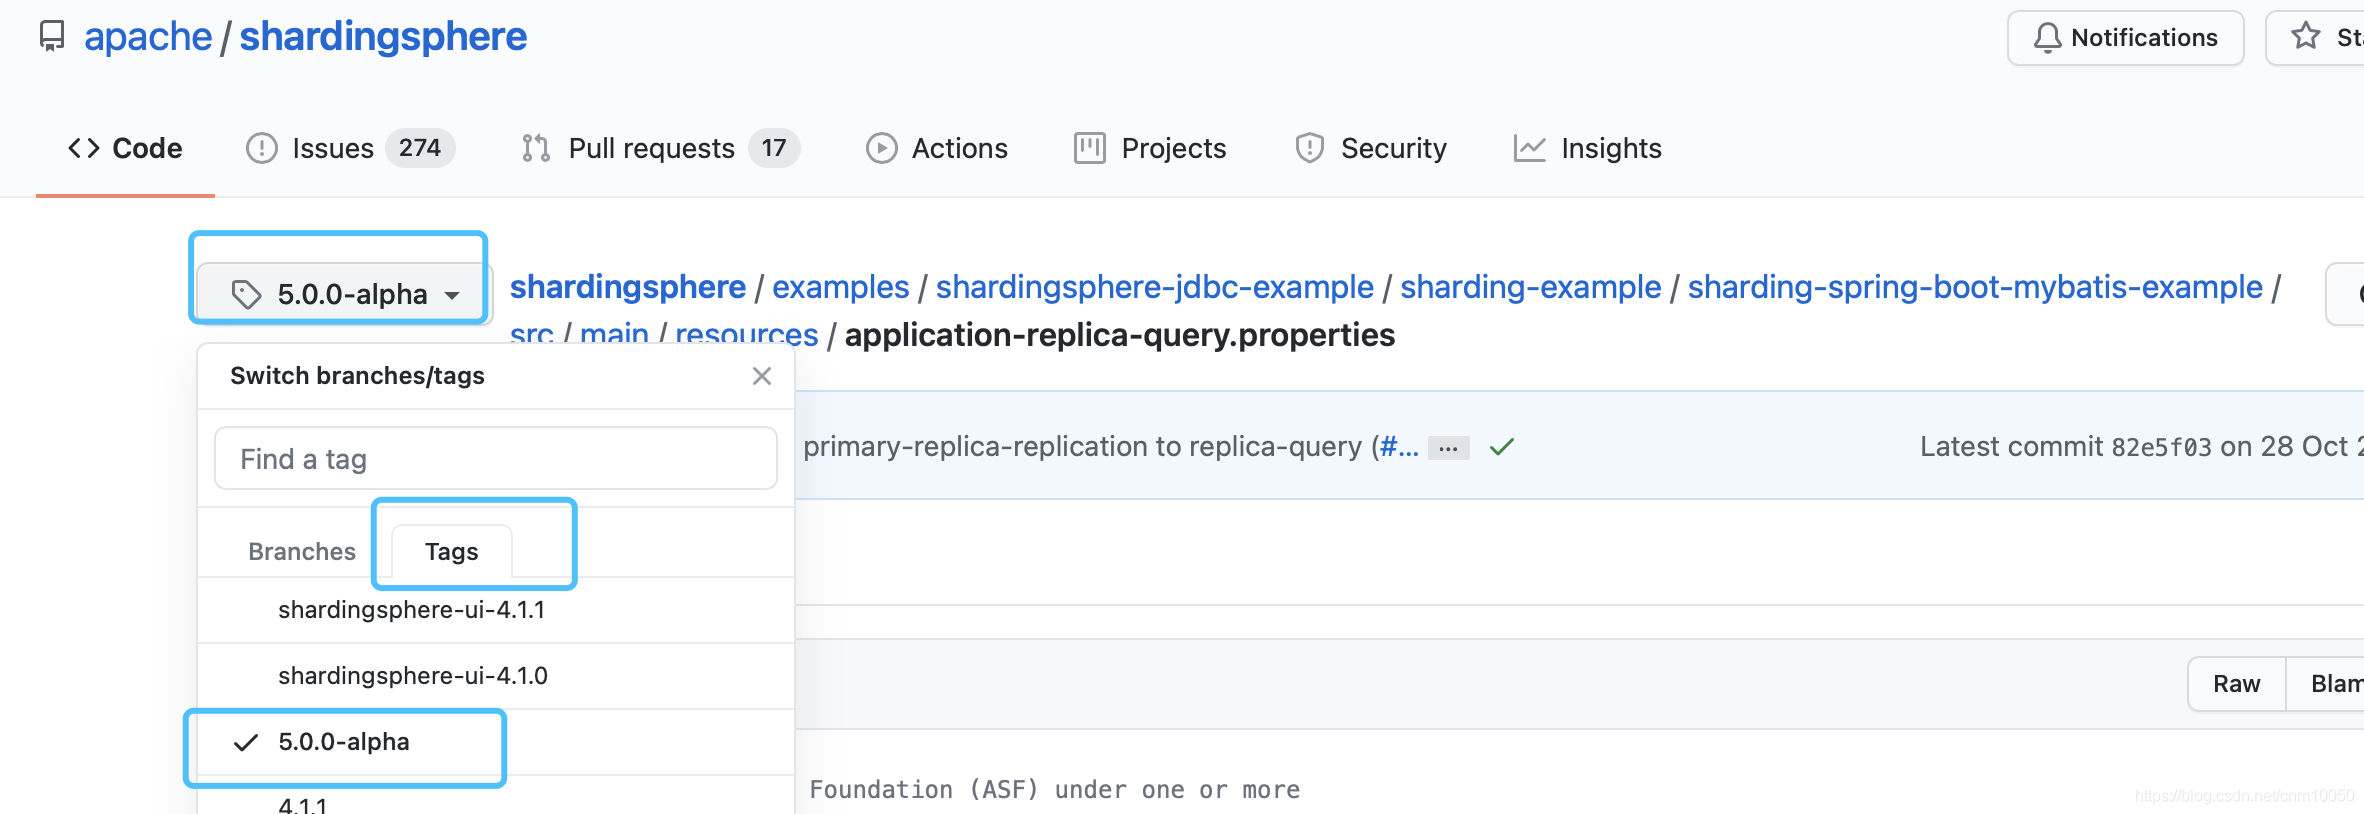Click the Switch branches/tags header text

(358, 376)
